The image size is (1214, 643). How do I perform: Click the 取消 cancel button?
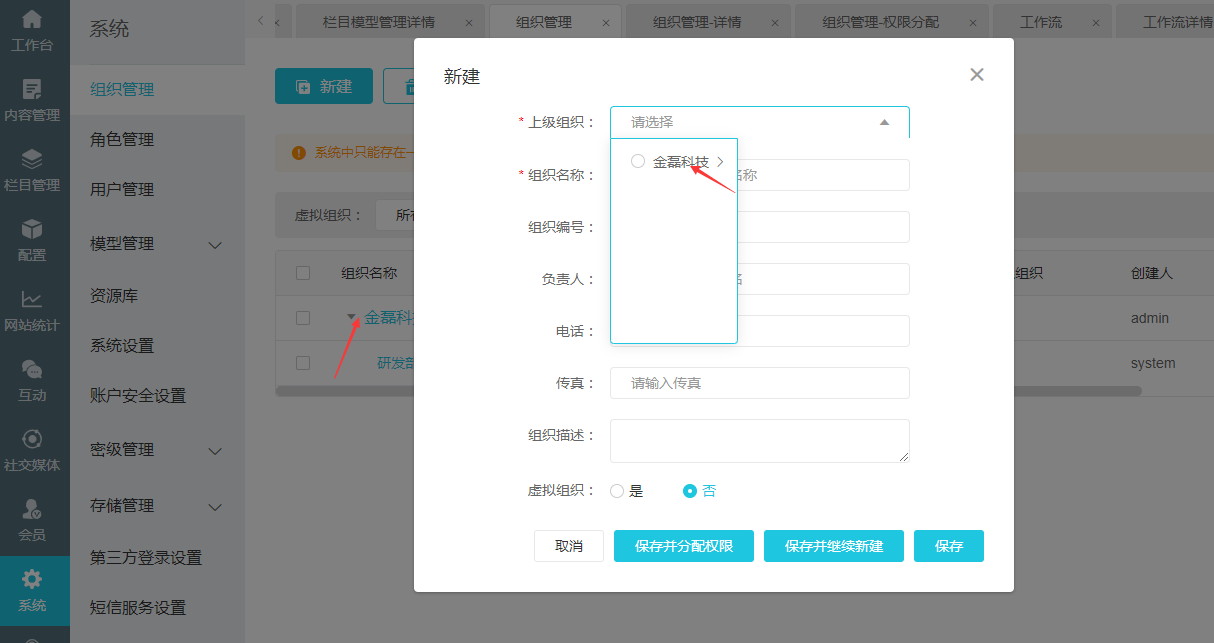(569, 546)
